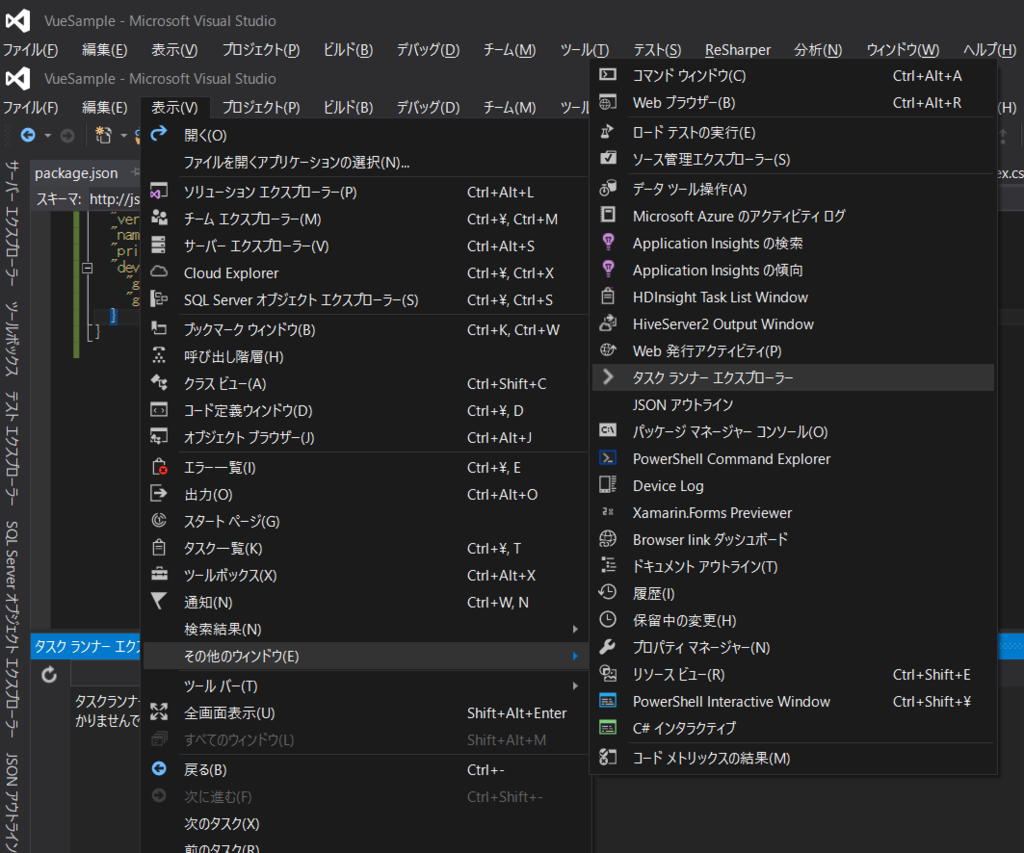The width and height of the screenshot is (1024, 853).
Task: Open the ツールボックス vertical side tab
Action: pyautogui.click(x=12, y=338)
